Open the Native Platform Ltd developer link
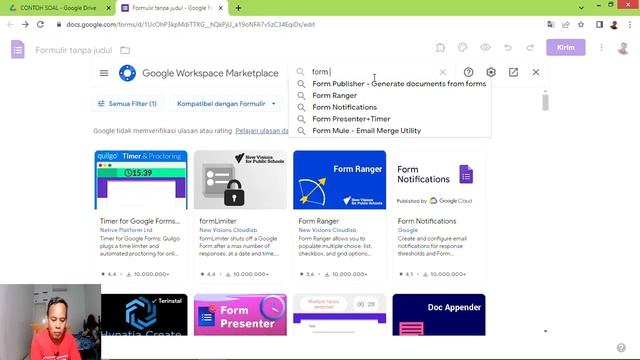Viewport: 640px width, 360px height. (x=126, y=230)
